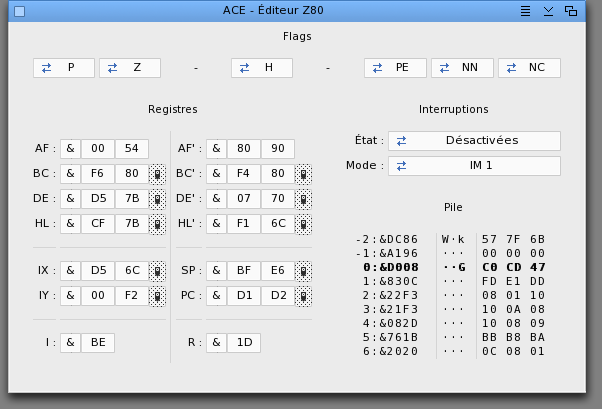Edit PC high byte D1

244,296
